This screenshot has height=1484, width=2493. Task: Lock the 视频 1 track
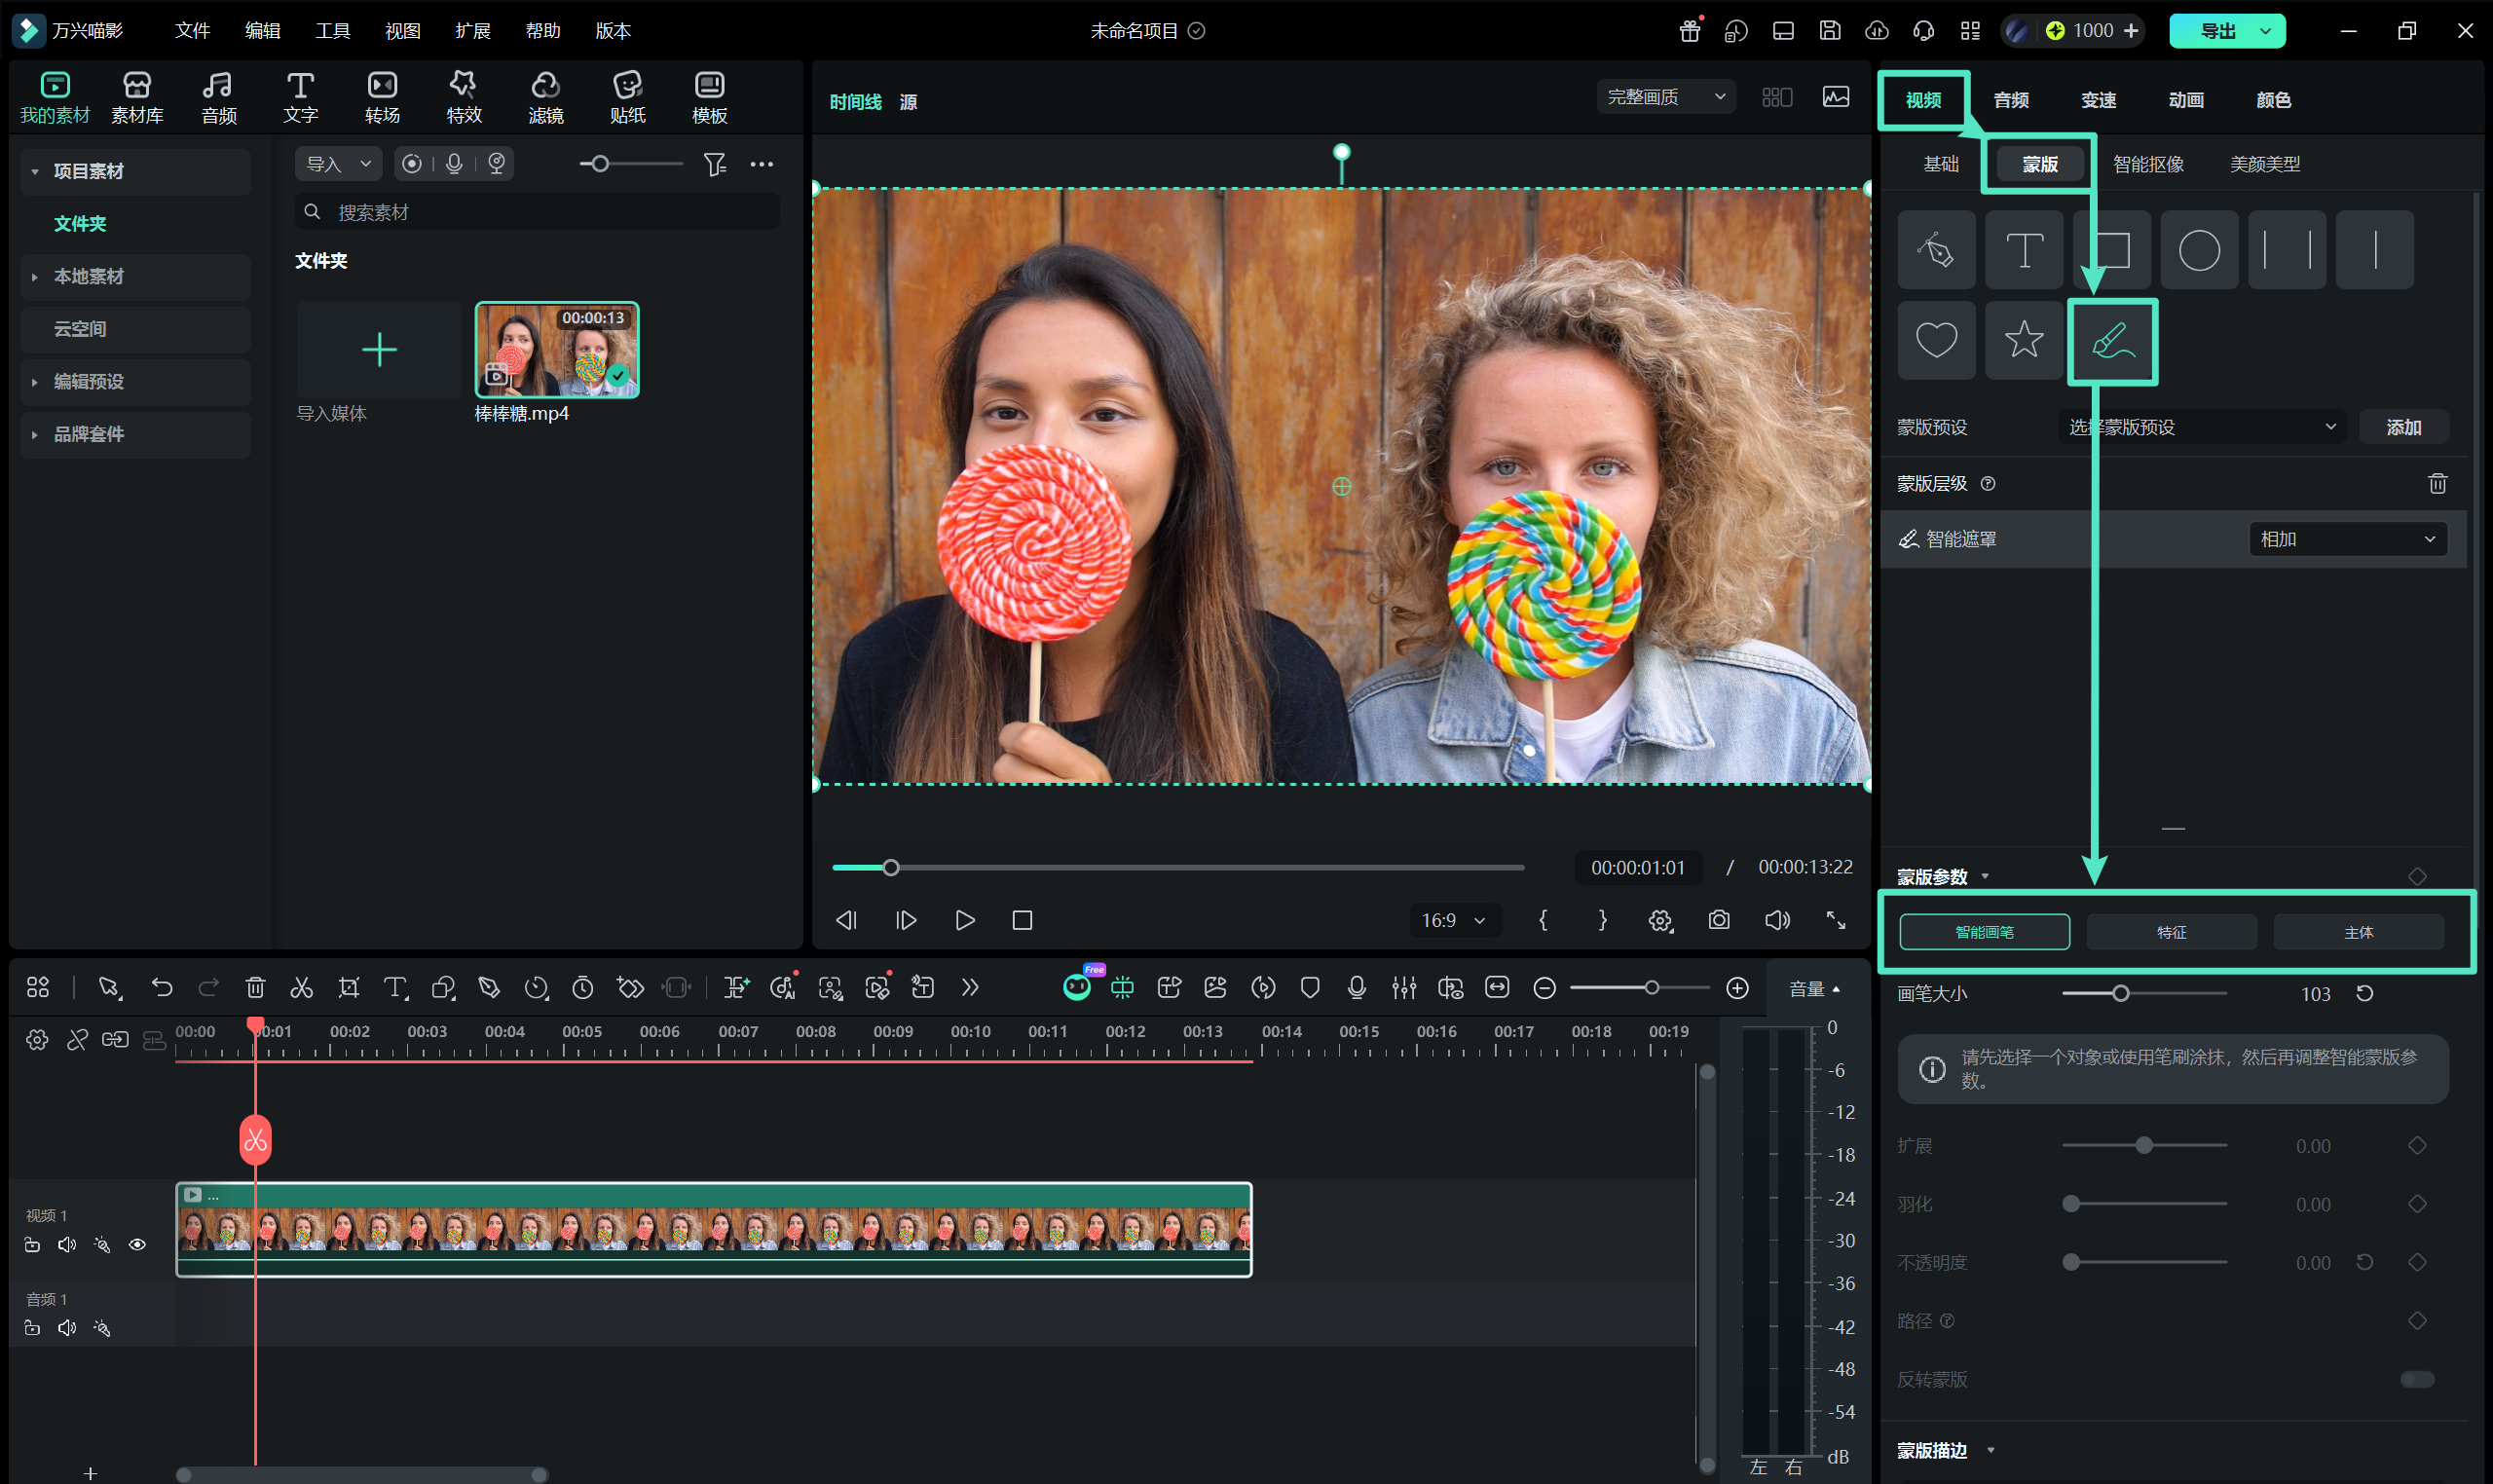32,1245
